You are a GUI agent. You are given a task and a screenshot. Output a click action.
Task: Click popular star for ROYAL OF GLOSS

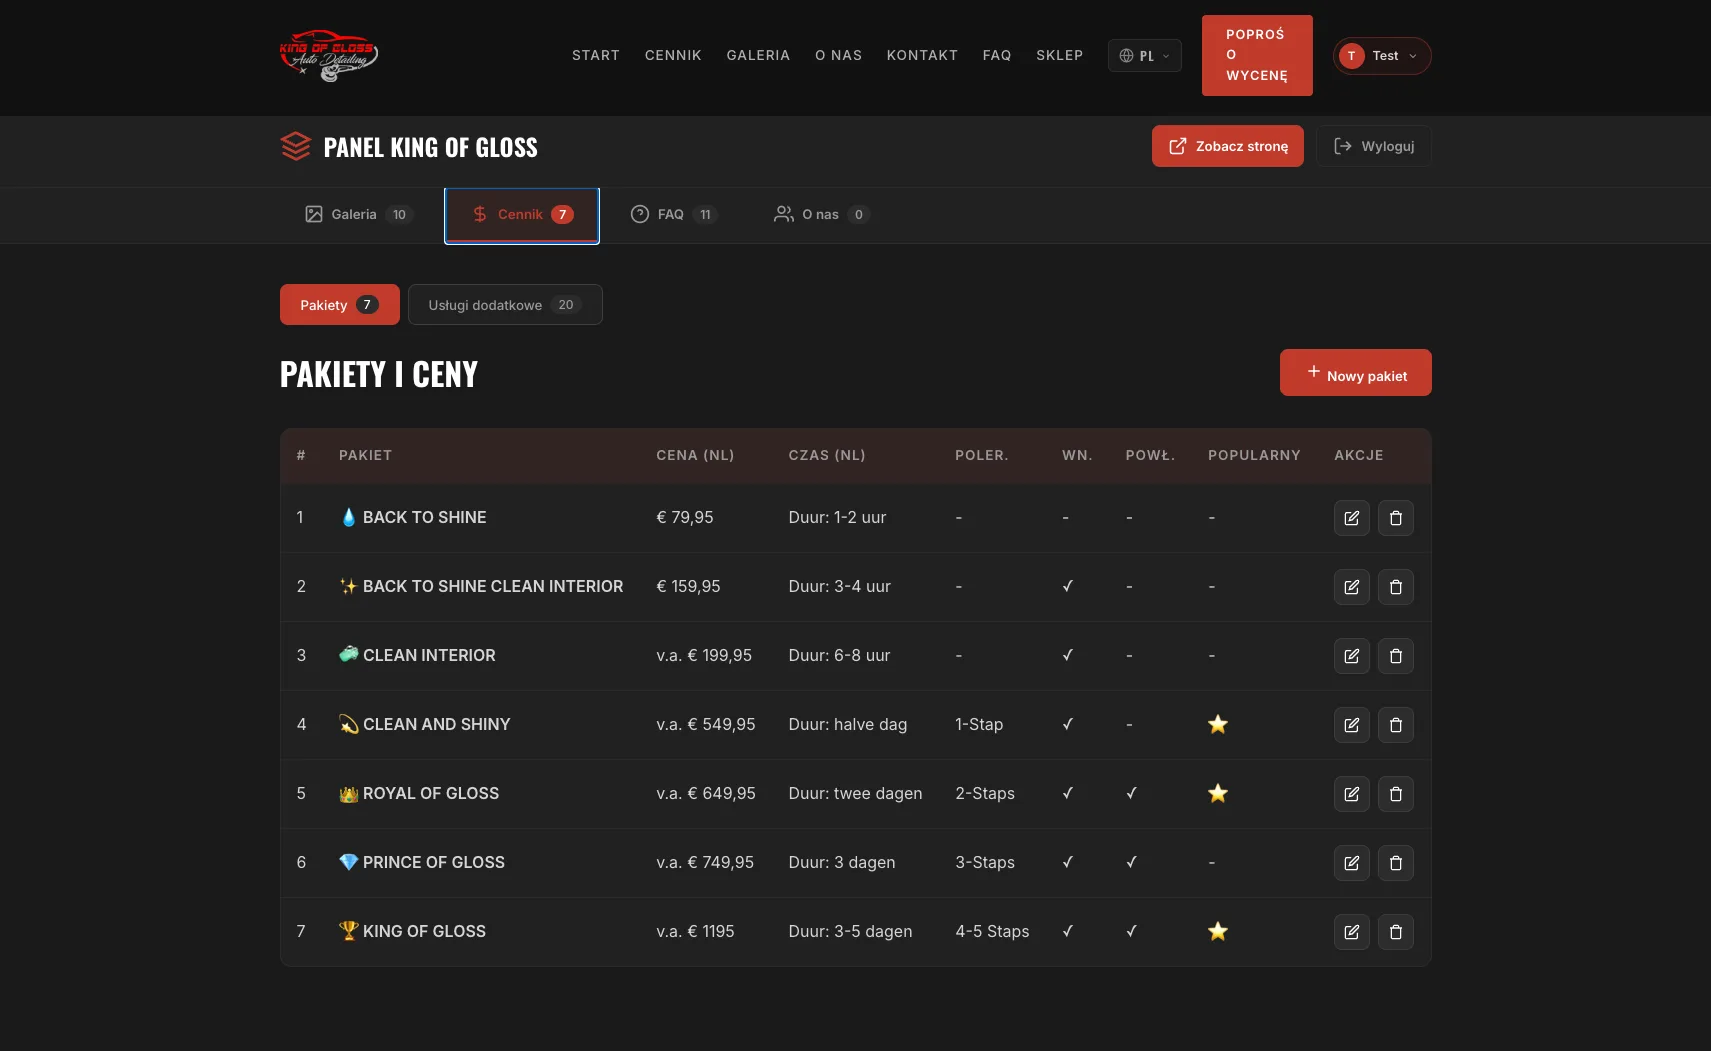[1217, 794]
